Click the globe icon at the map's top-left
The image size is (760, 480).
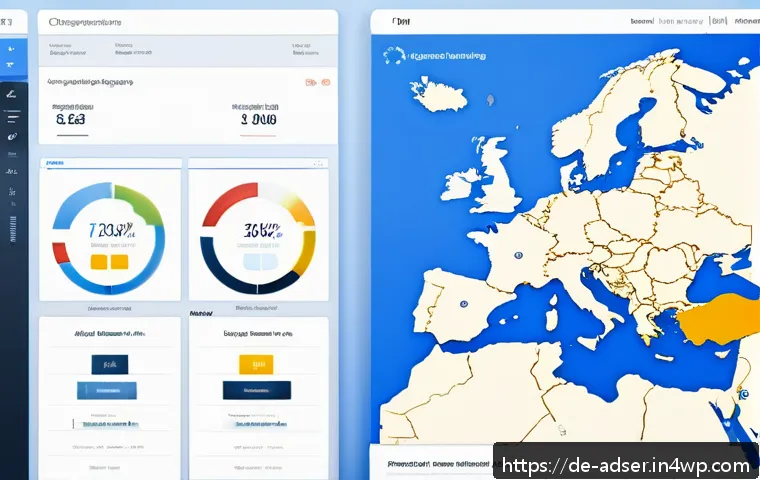coord(394,55)
